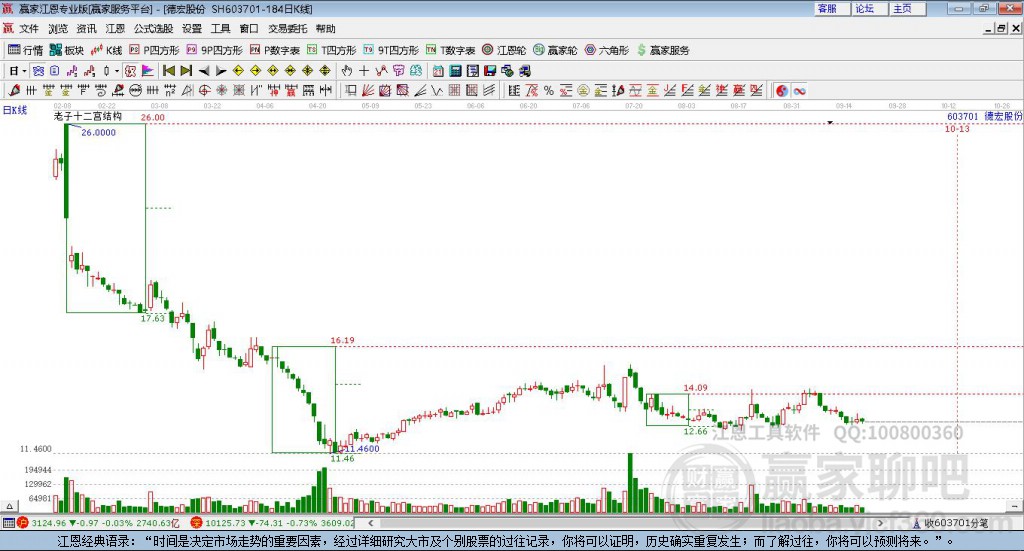Open the T四方形 tool
This screenshot has height=551, width=1024.
pyautogui.click(x=332, y=50)
